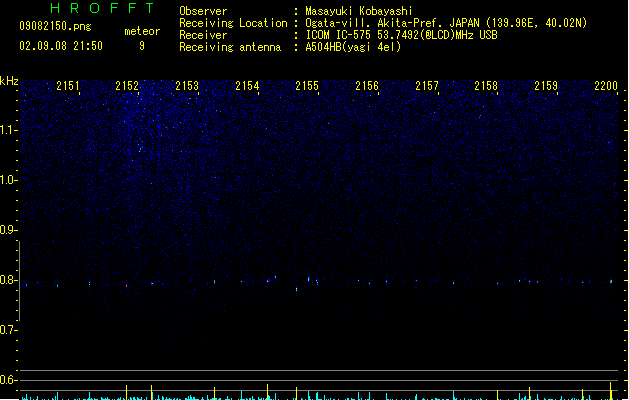This screenshot has width=629, height=400.
Task: Click the 'Receiving antenna' label
Action: [230, 47]
